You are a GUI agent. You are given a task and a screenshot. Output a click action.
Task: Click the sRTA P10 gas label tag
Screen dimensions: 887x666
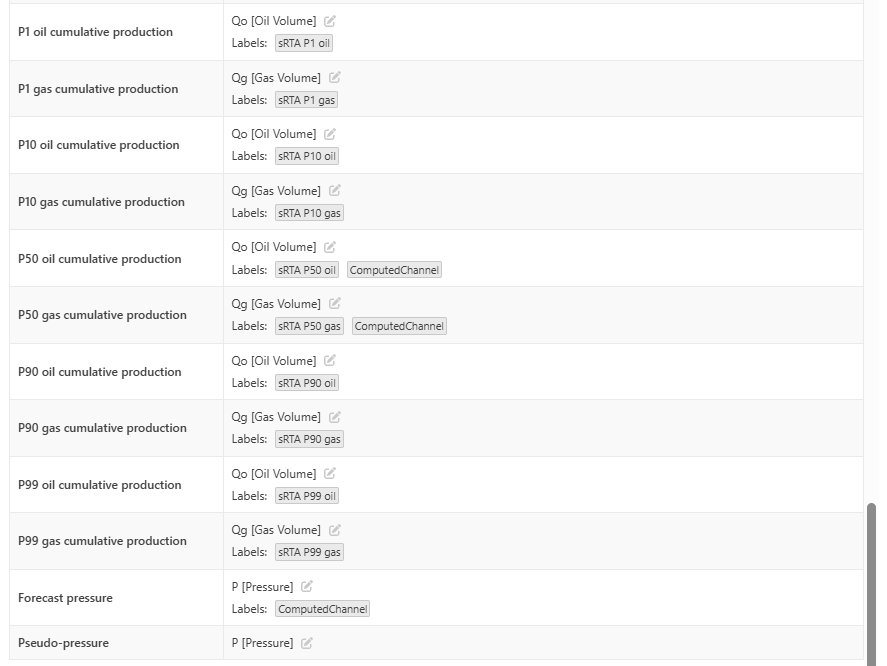click(x=309, y=213)
